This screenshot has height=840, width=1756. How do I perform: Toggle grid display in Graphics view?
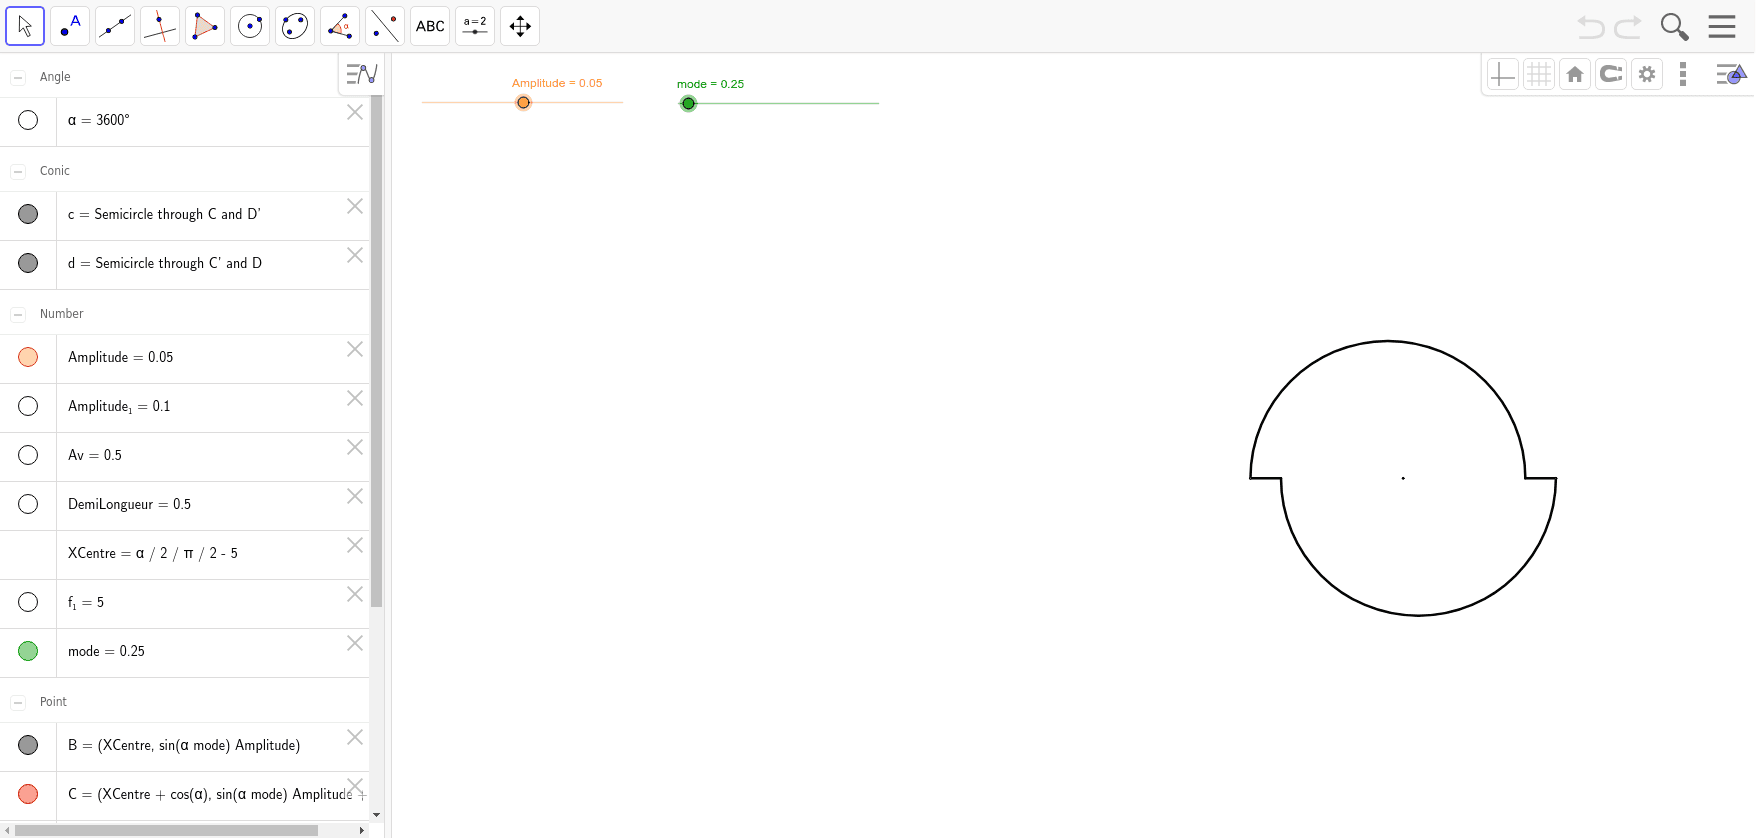(x=1539, y=74)
